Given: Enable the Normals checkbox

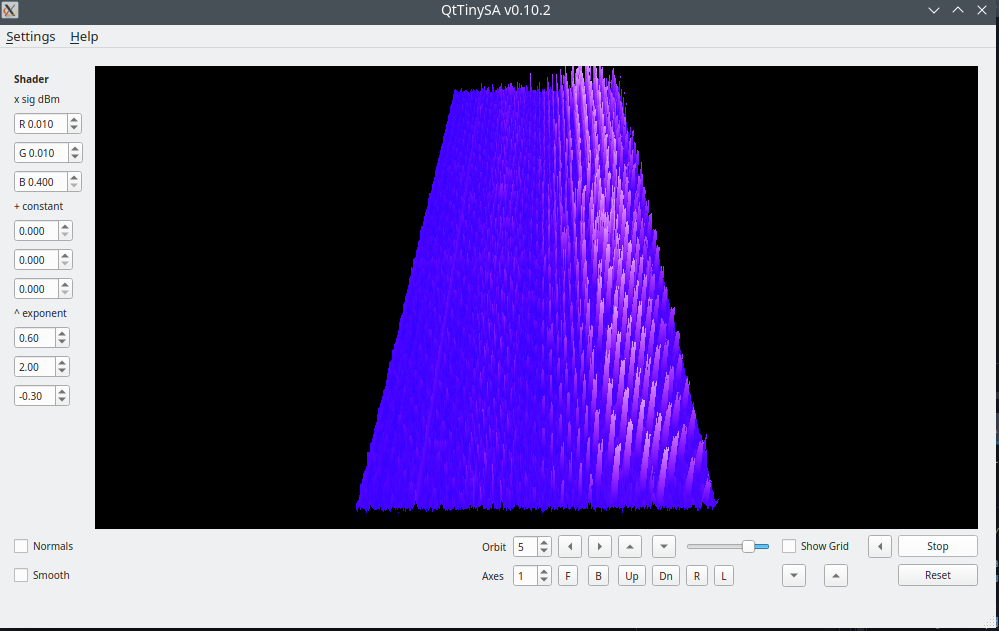Looking at the screenshot, I should (21, 546).
